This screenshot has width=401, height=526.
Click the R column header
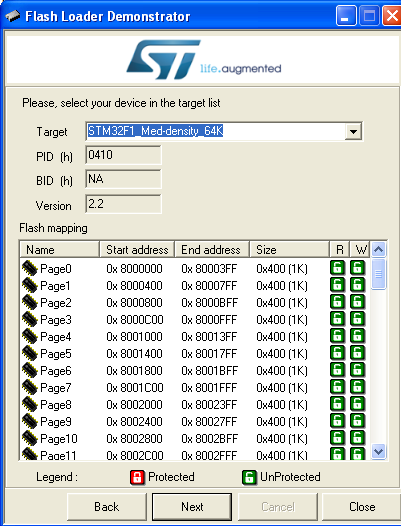340,250
